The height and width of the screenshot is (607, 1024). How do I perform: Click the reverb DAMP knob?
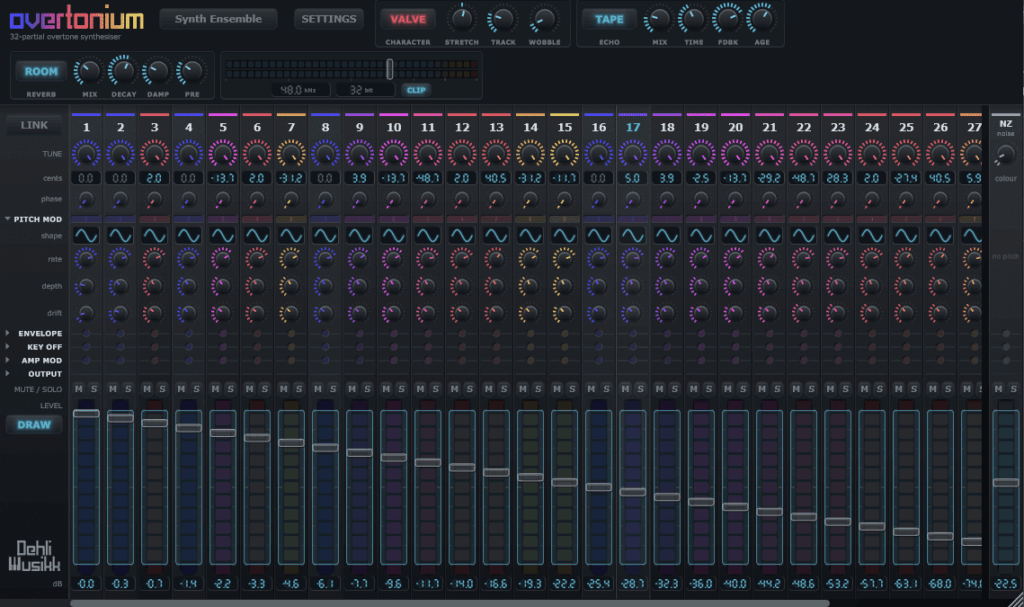[x=157, y=71]
